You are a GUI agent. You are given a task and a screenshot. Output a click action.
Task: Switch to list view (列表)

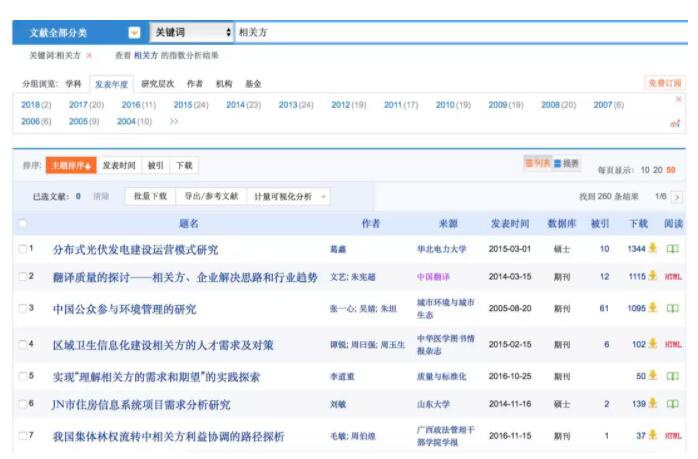(537, 163)
